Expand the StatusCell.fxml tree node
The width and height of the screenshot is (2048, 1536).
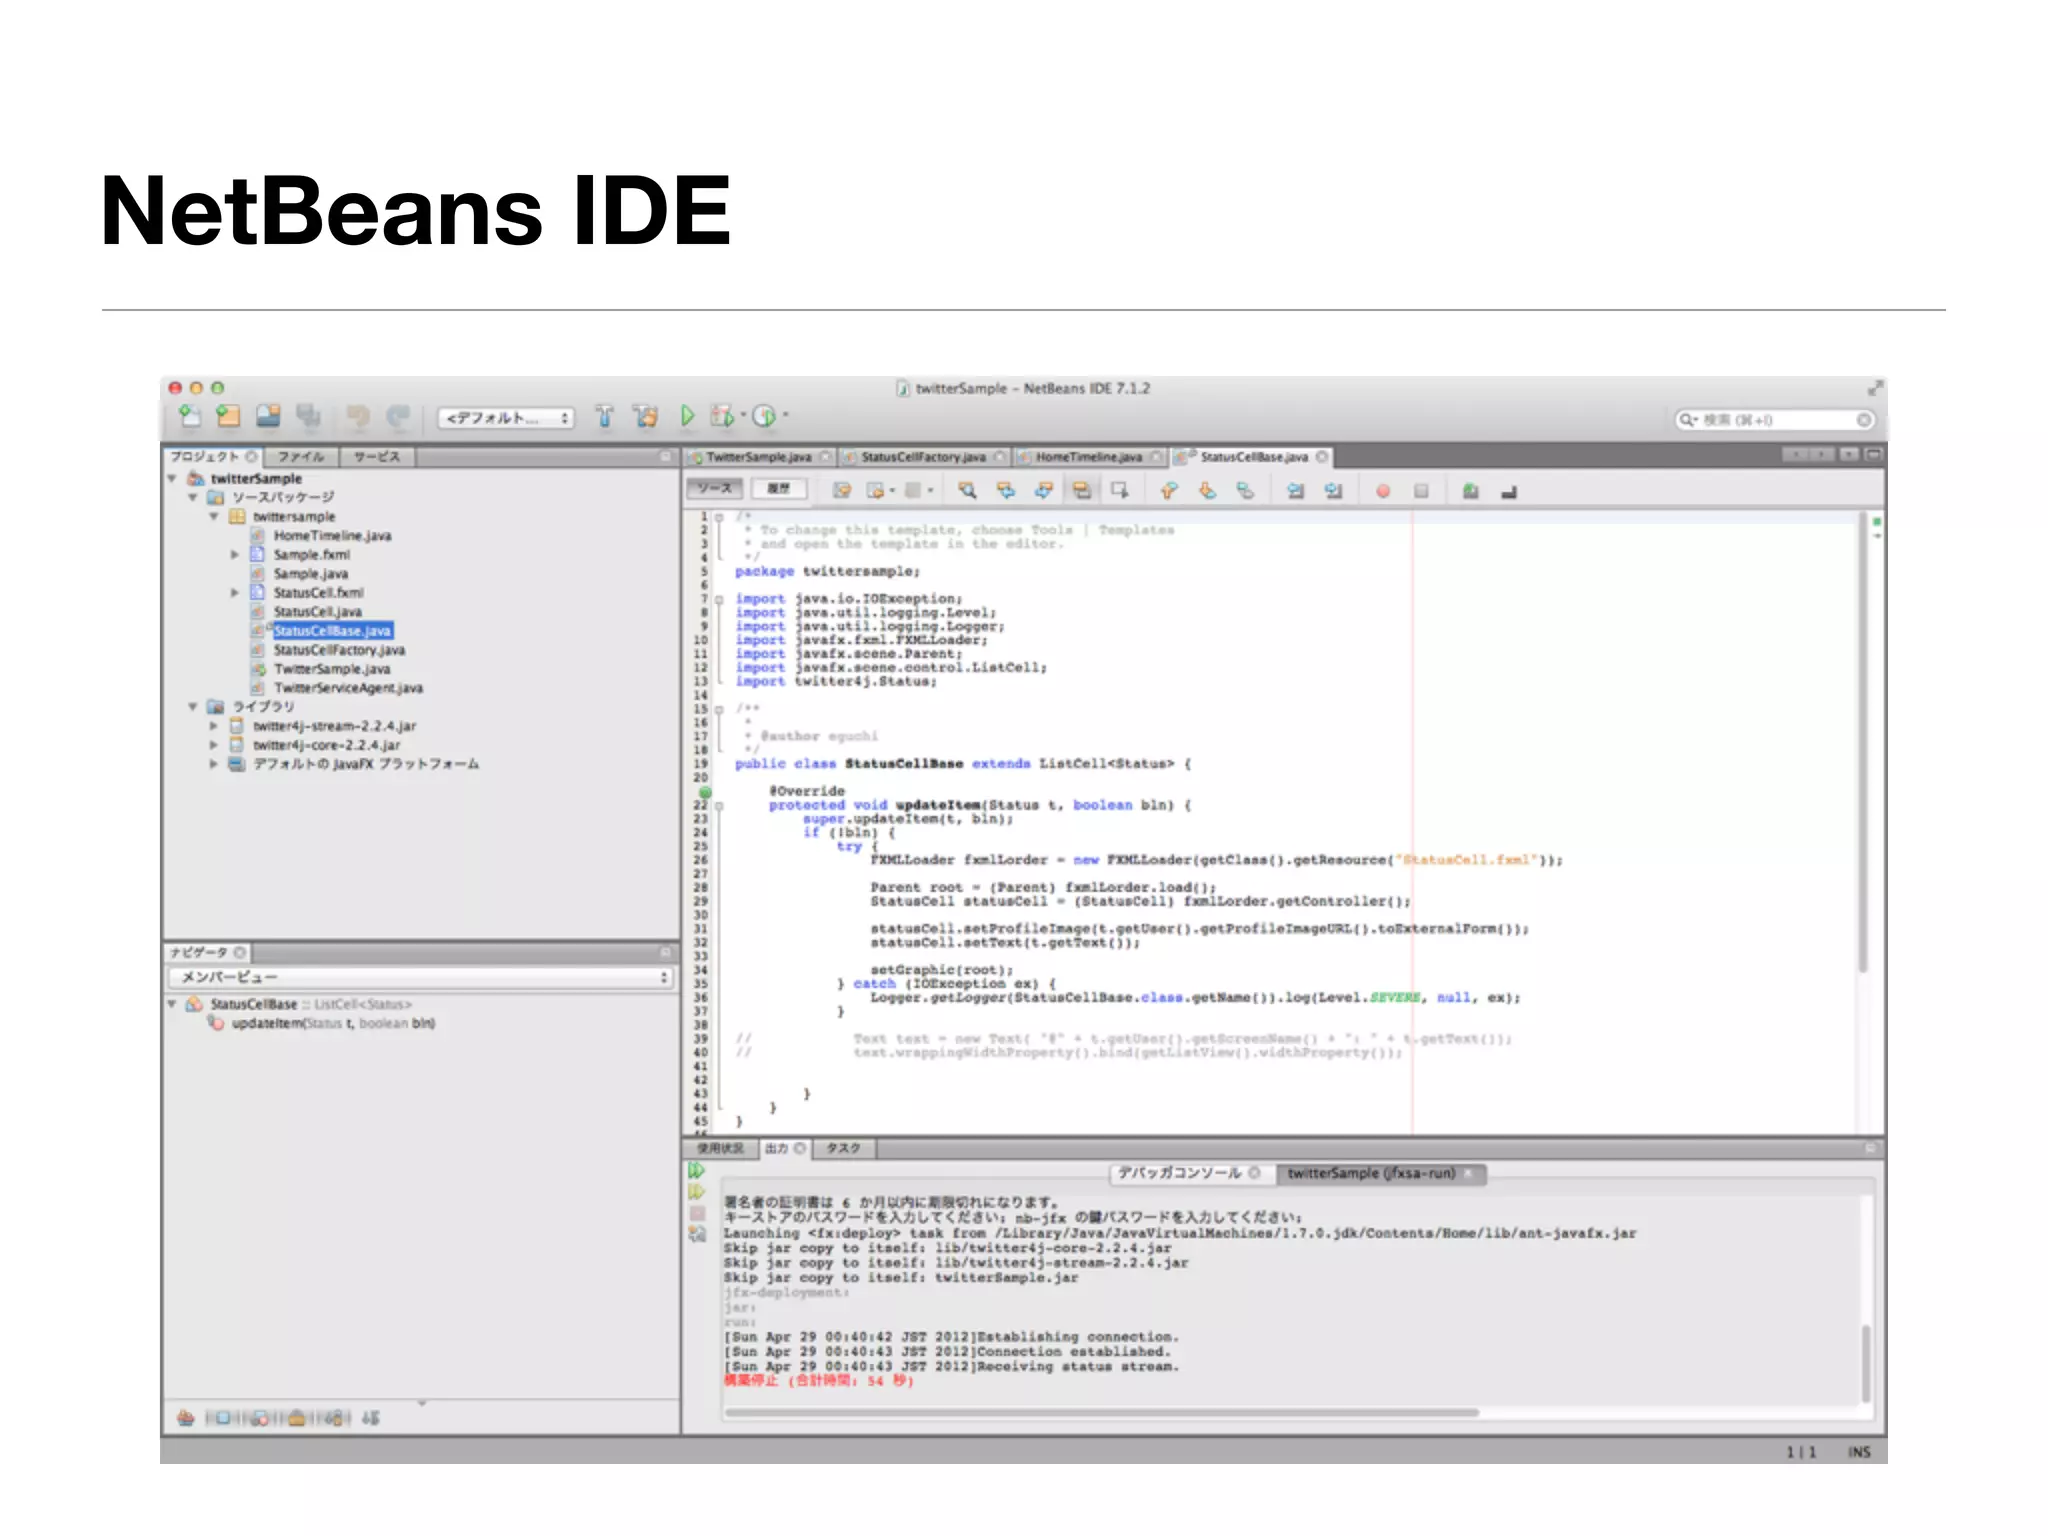coord(235,592)
